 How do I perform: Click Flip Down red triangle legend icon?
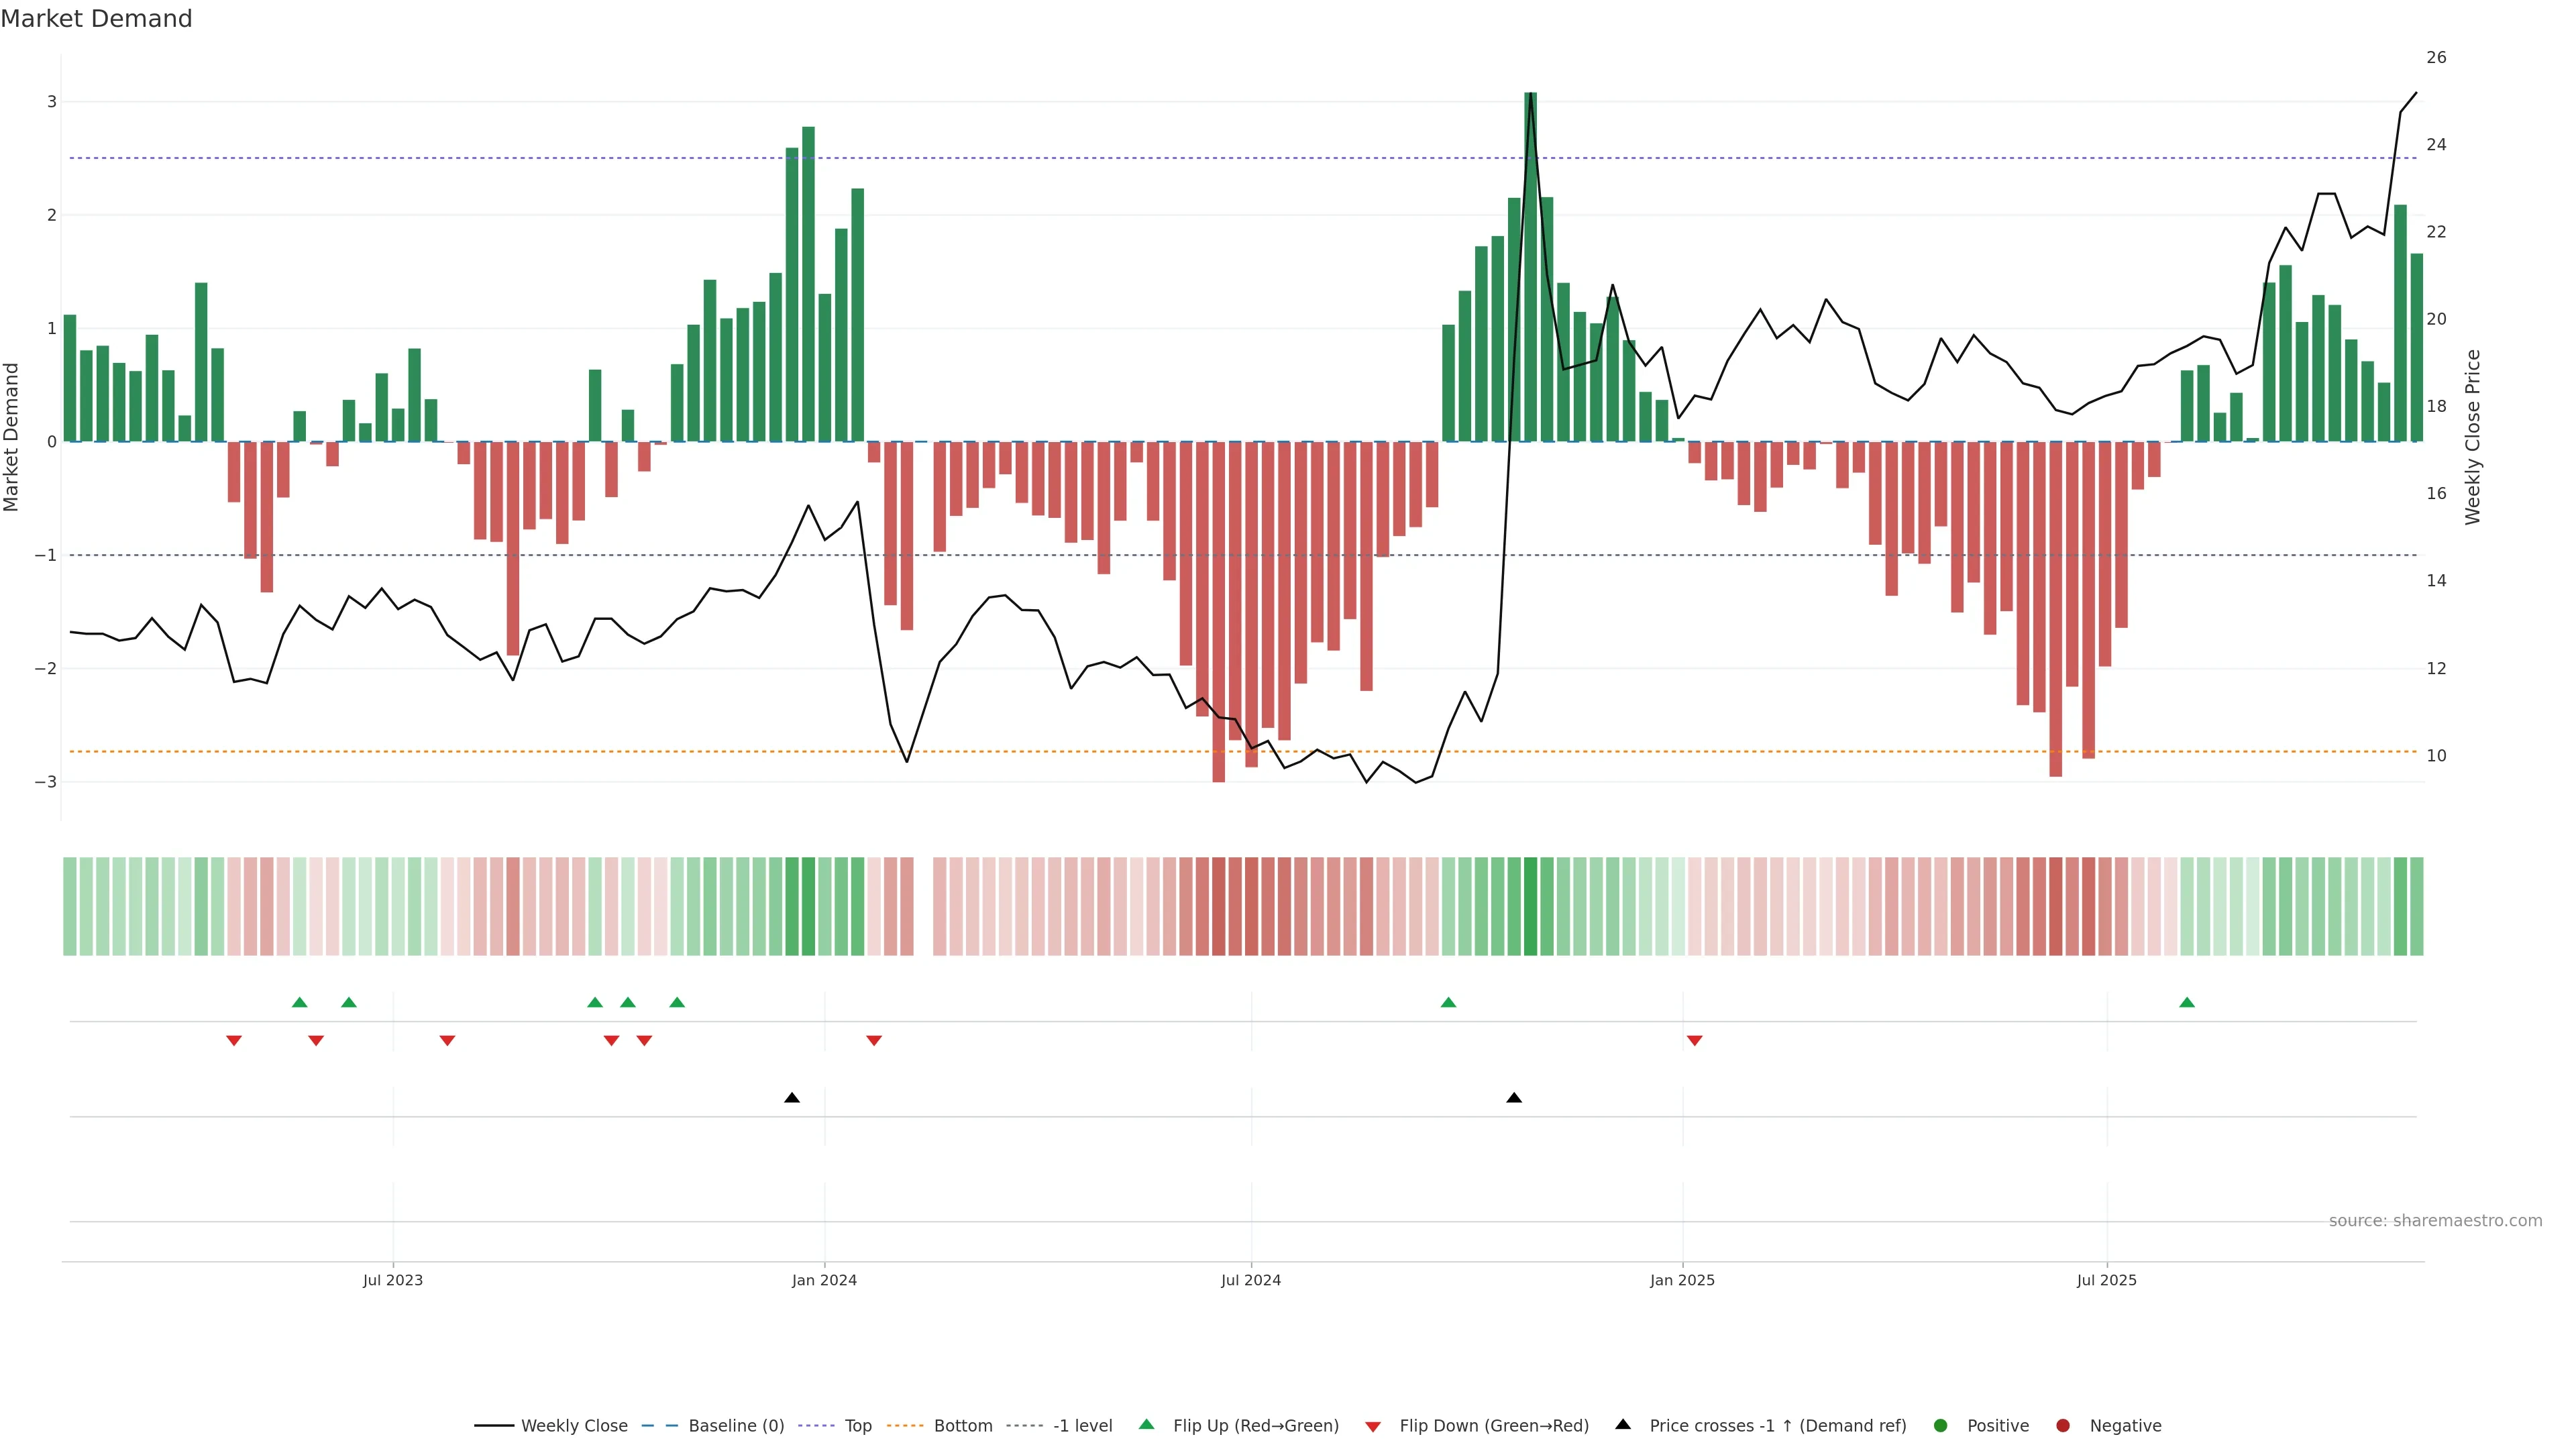(1373, 1426)
